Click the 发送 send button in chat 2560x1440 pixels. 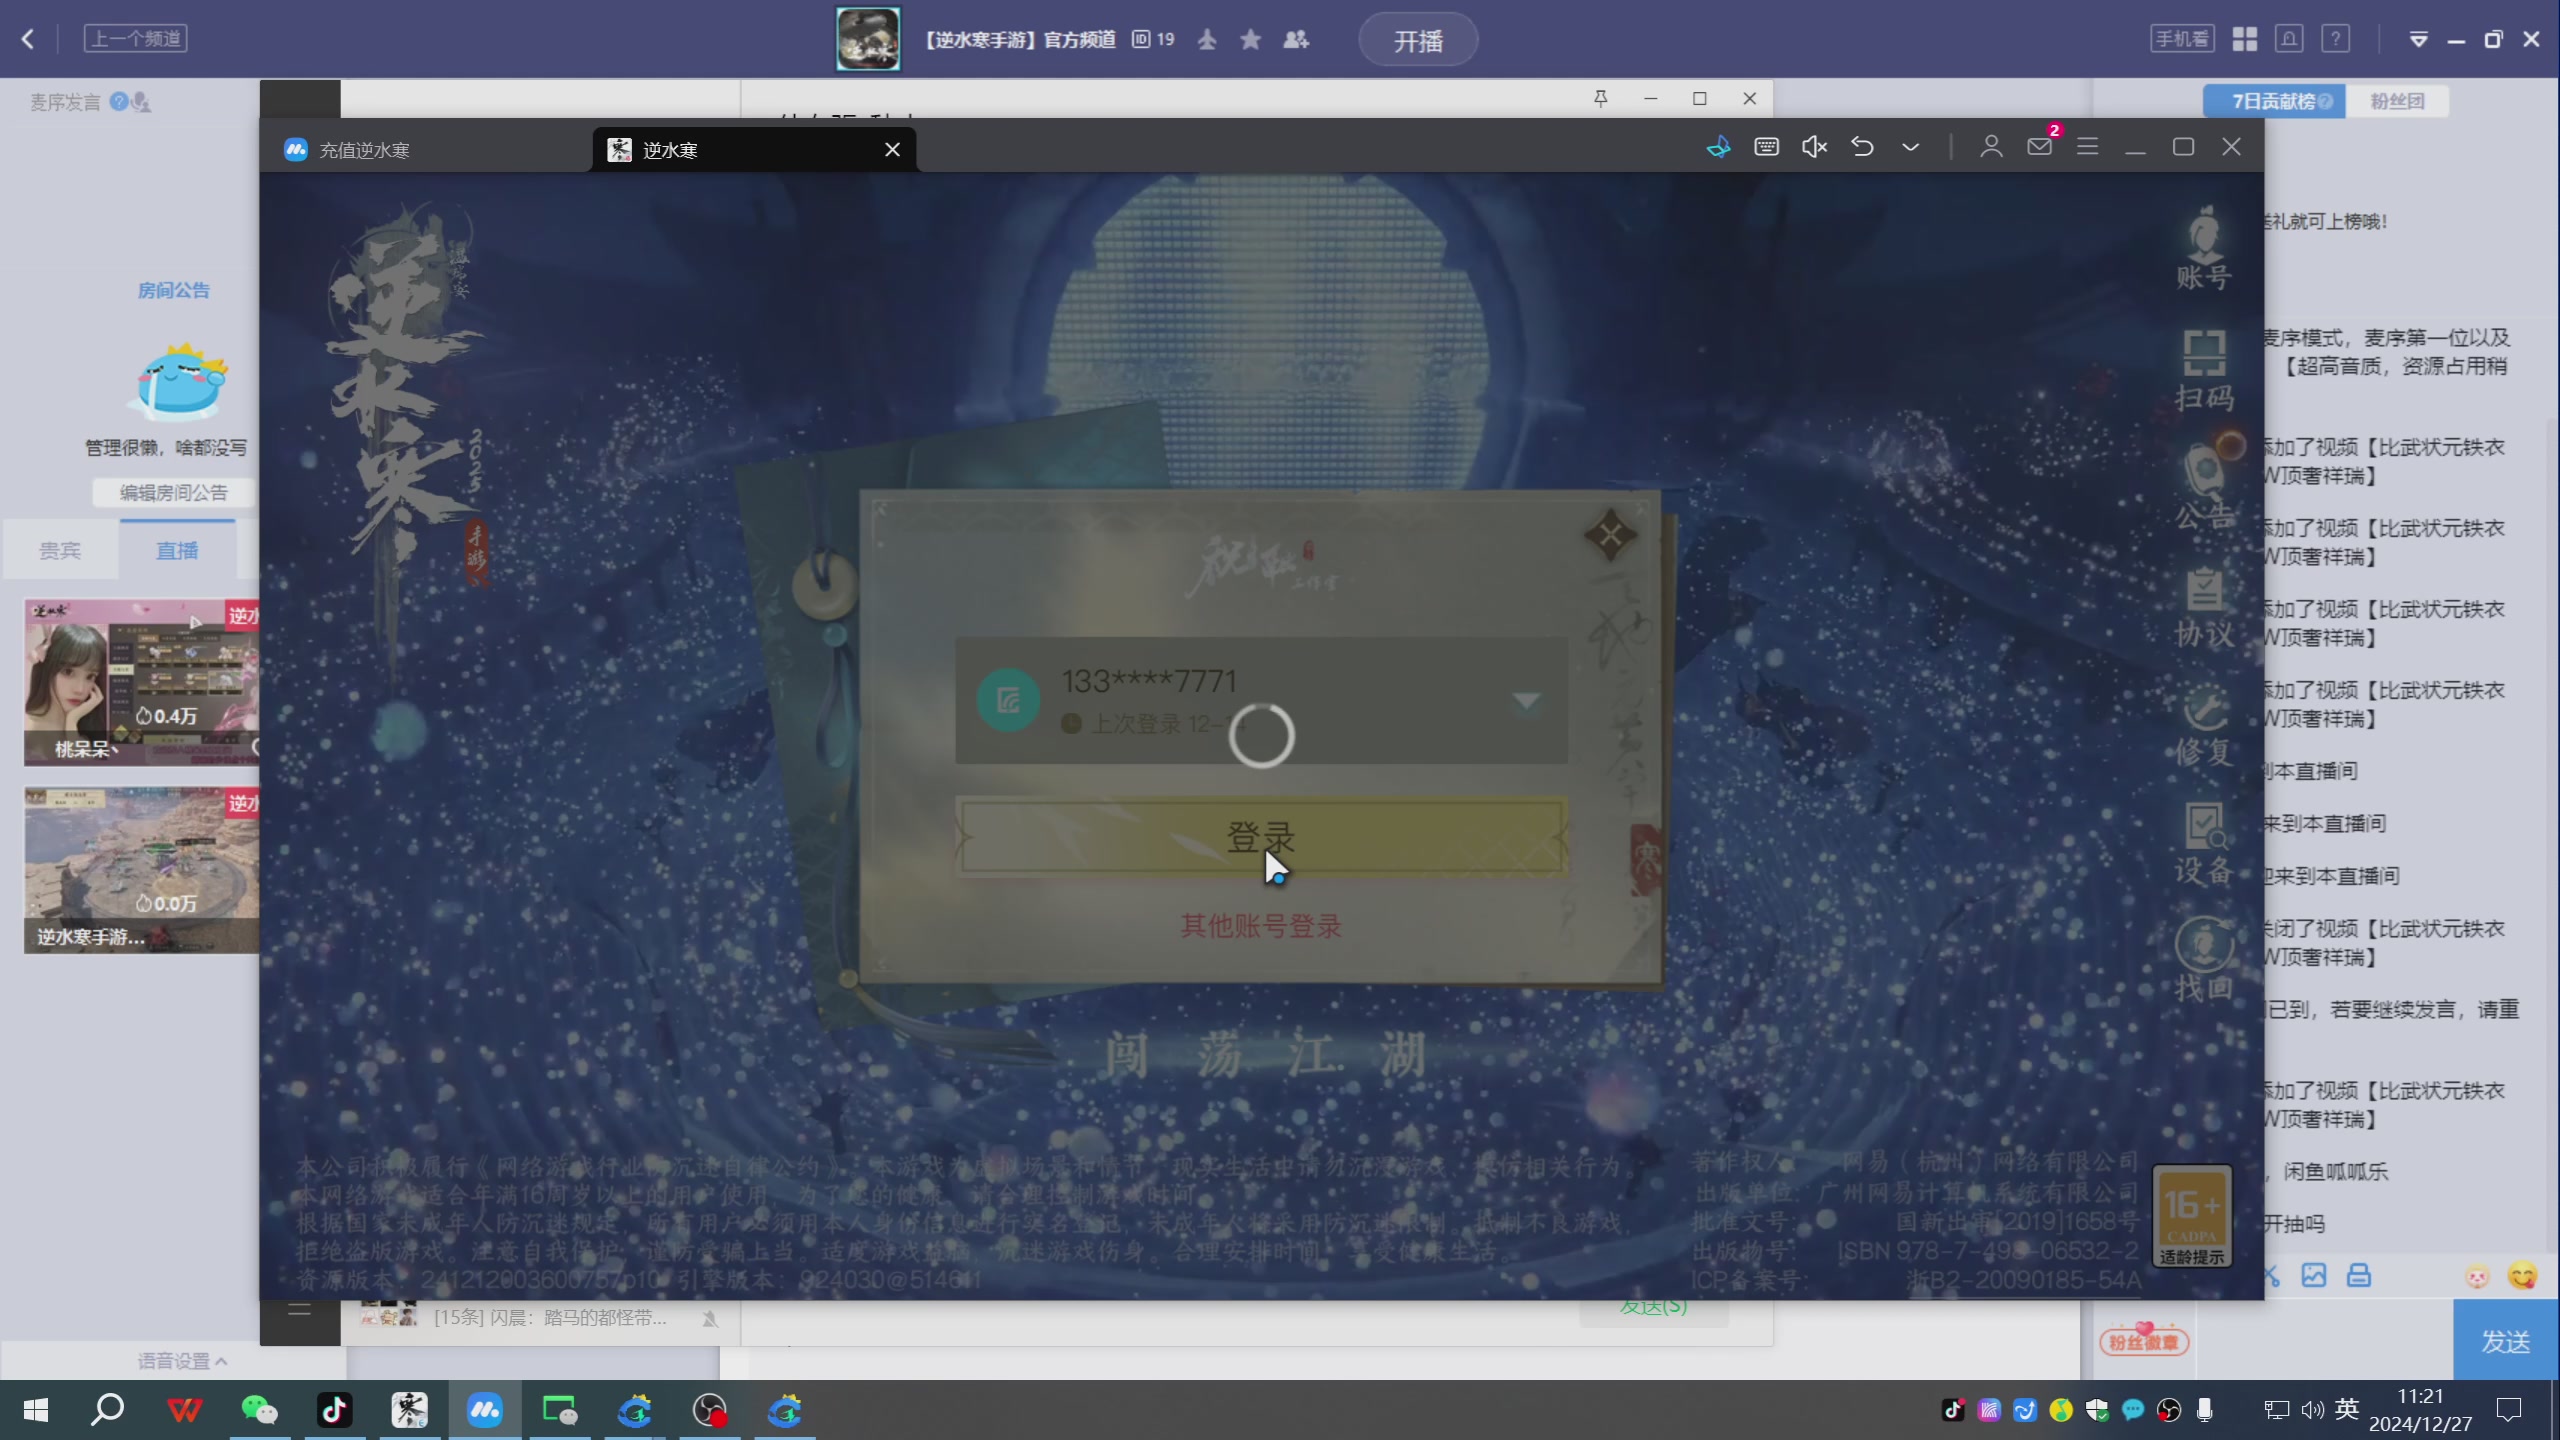2506,1341
